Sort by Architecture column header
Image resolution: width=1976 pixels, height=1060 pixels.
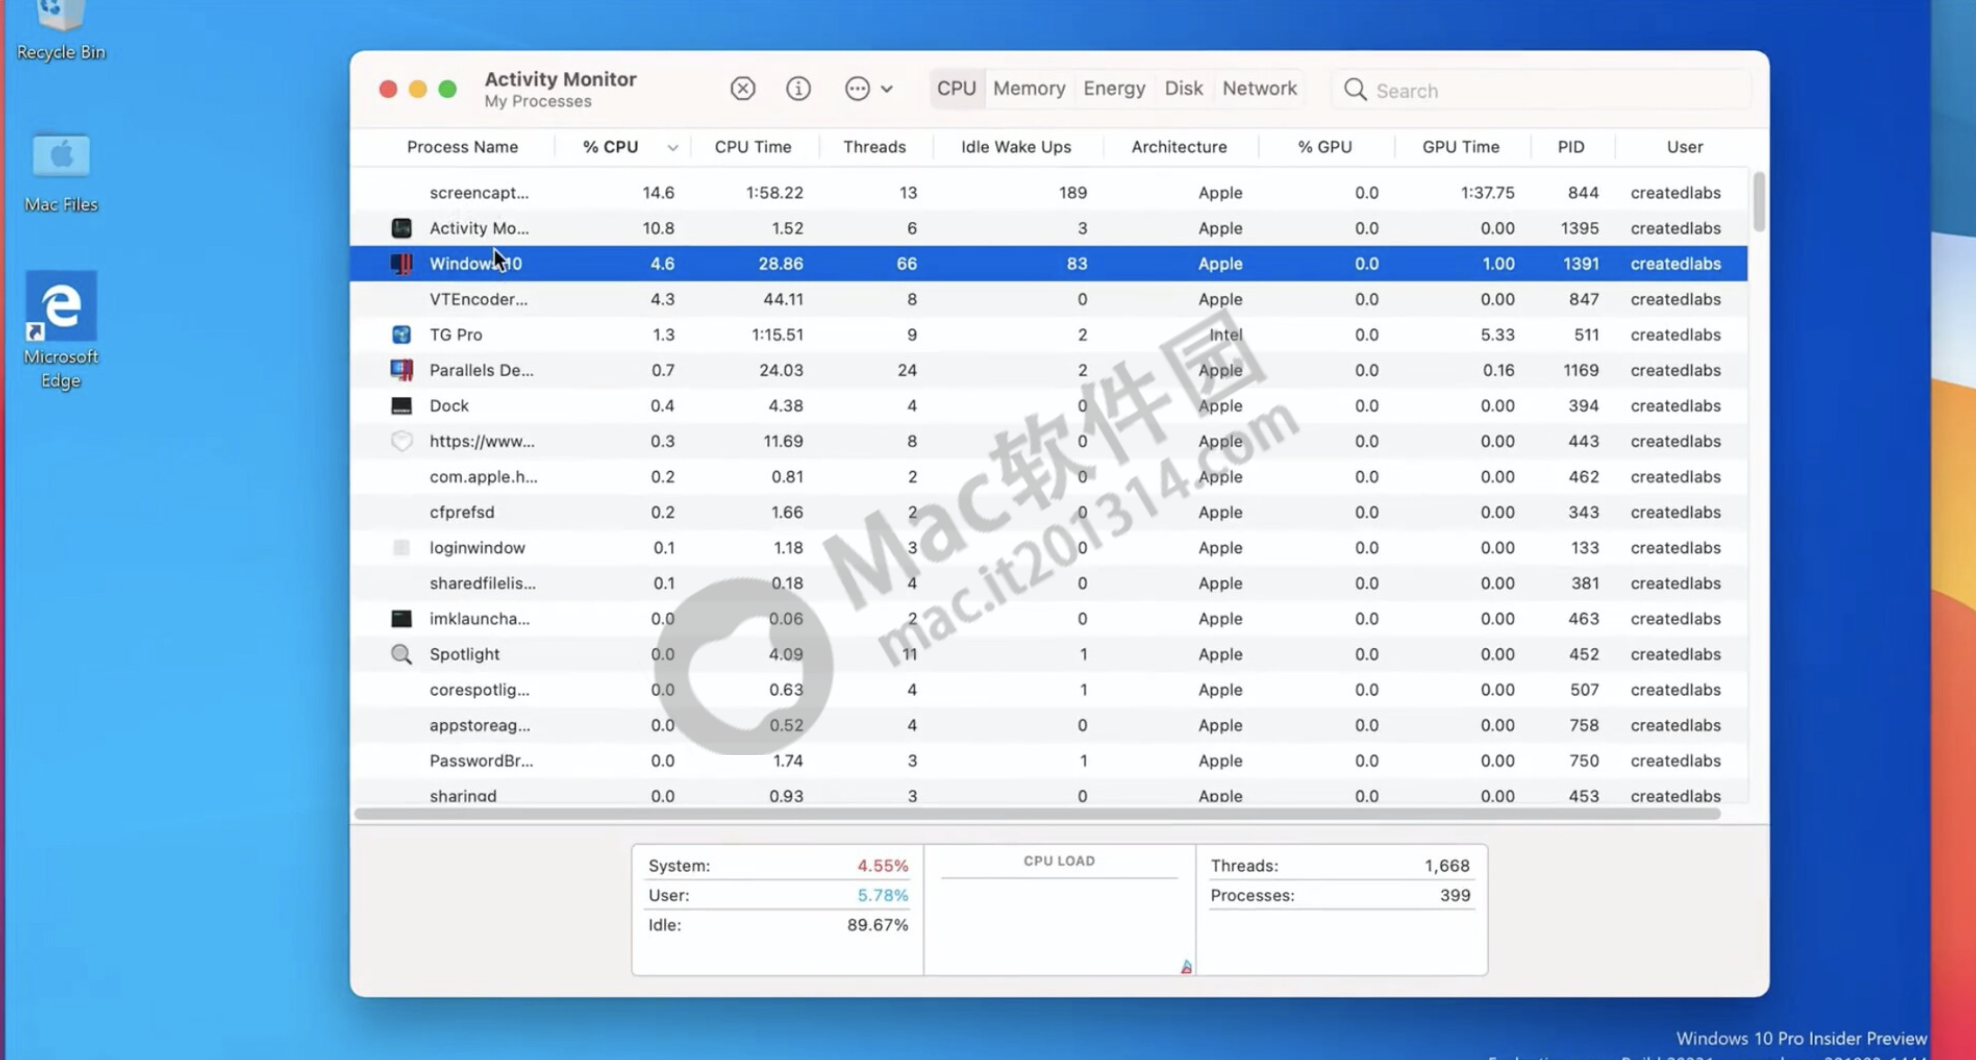1179,147
